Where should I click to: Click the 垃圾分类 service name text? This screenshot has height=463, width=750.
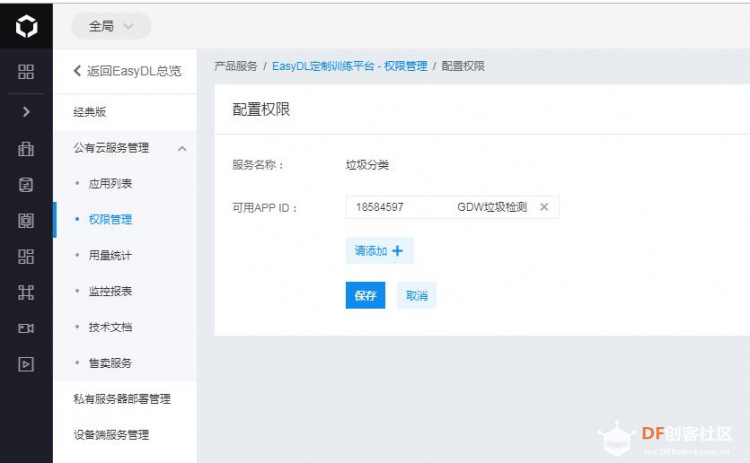pyautogui.click(x=367, y=165)
